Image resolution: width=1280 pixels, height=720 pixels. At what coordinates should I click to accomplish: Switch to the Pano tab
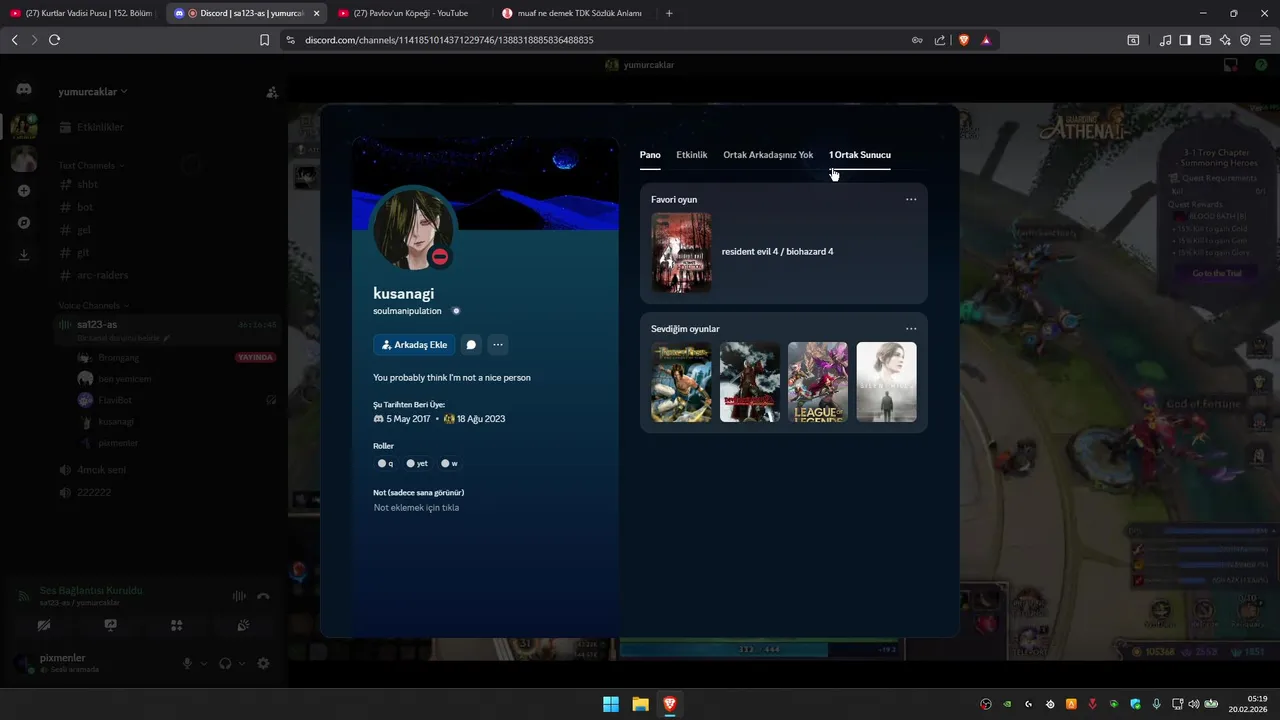click(x=650, y=155)
